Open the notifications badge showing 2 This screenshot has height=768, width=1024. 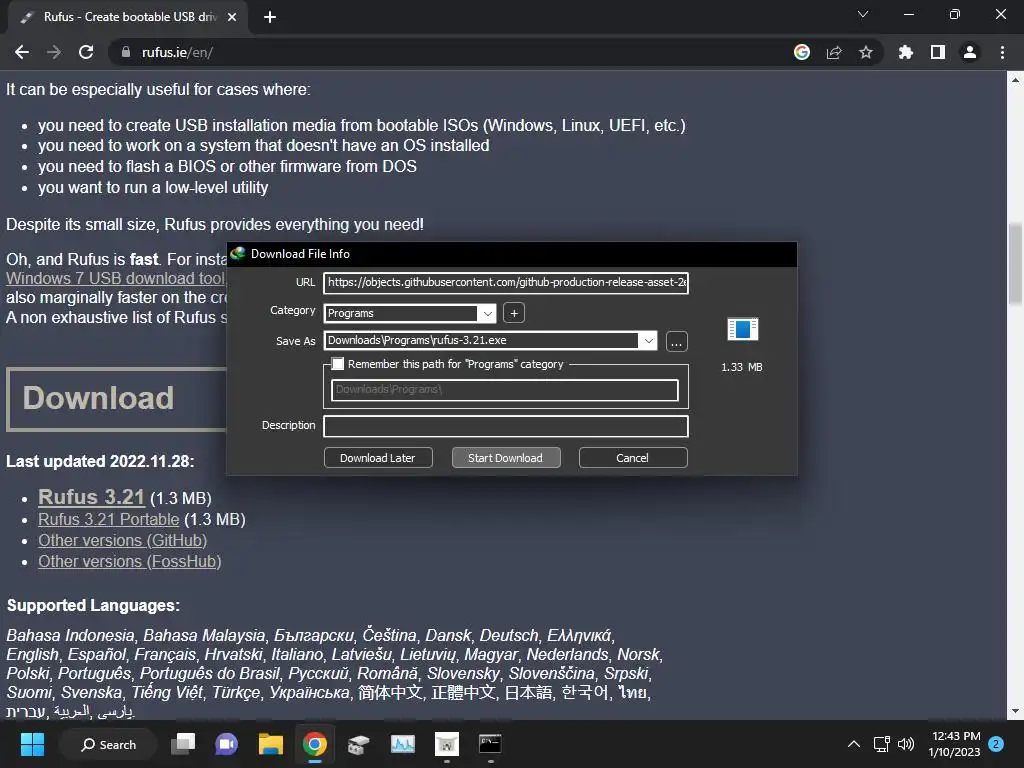(x=996, y=744)
